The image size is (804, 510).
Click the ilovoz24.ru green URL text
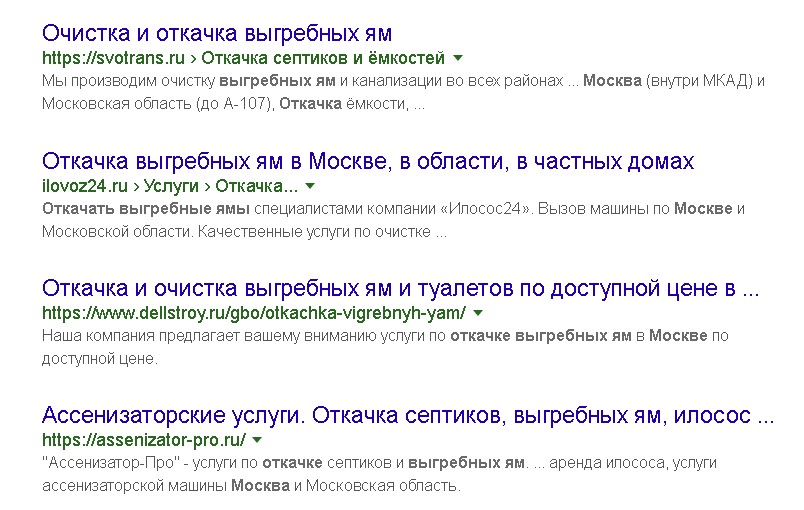click(85, 186)
